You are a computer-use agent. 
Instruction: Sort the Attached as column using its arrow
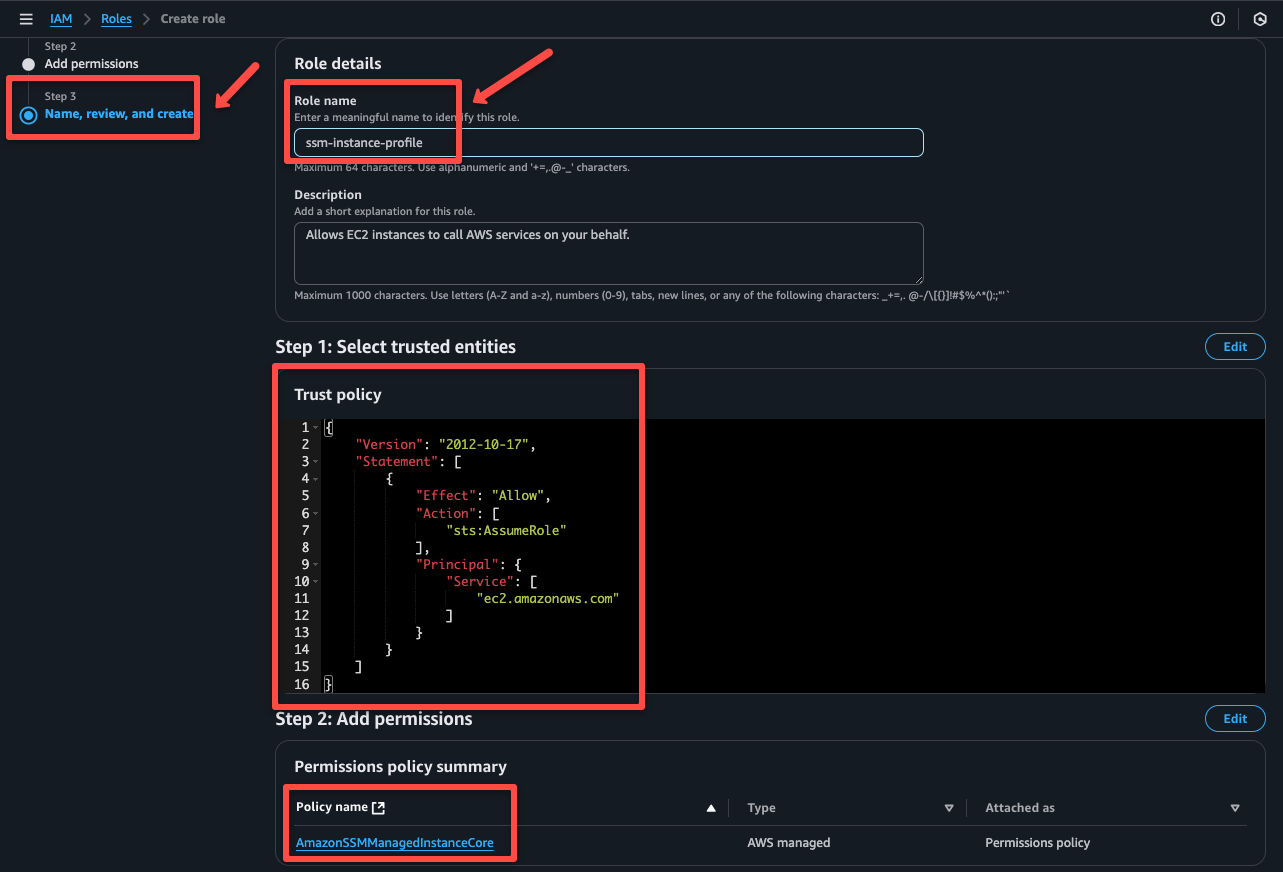1235,808
